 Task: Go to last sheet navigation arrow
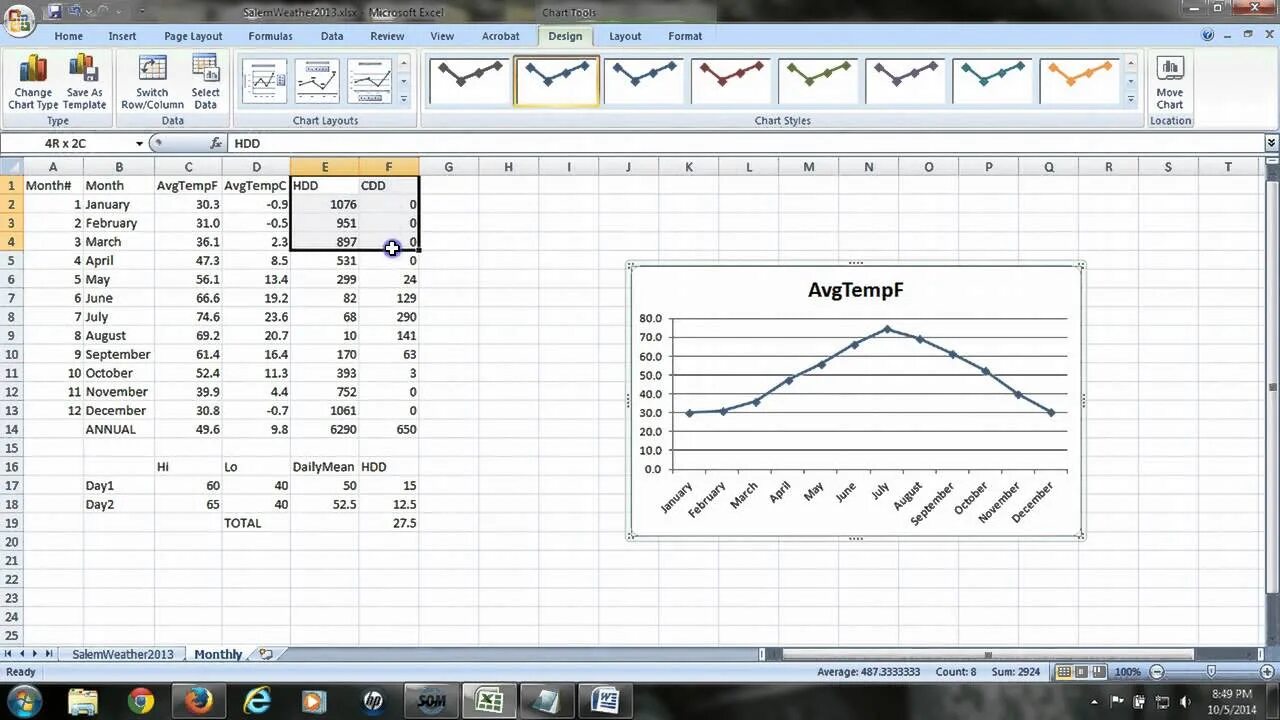(50, 654)
